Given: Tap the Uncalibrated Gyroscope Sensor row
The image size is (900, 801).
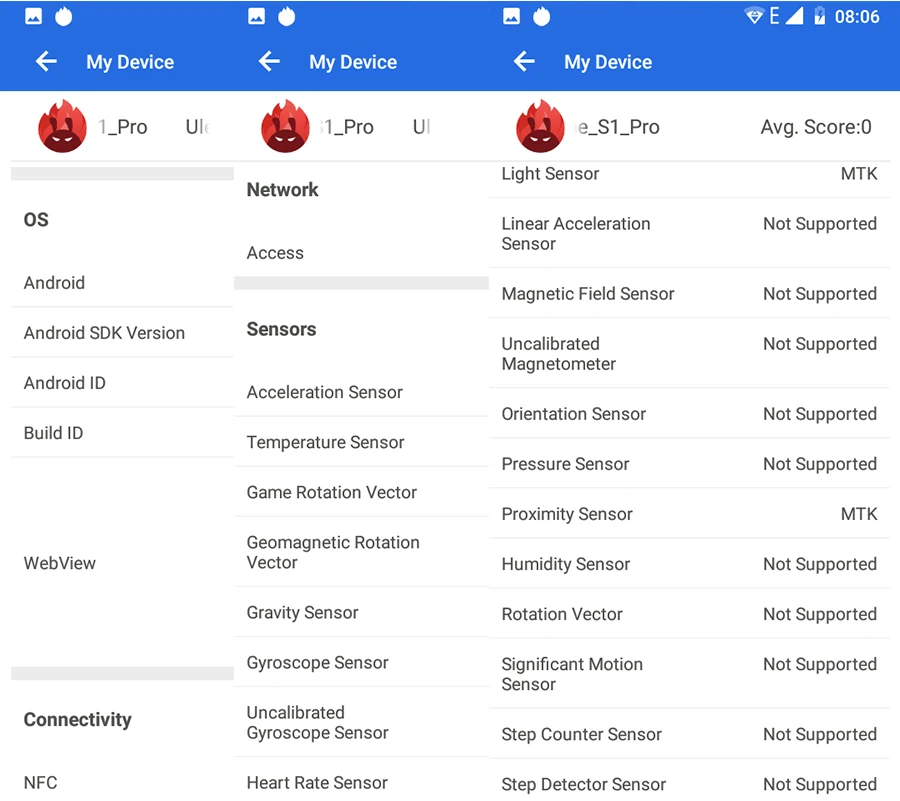Looking at the screenshot, I should pos(362,722).
